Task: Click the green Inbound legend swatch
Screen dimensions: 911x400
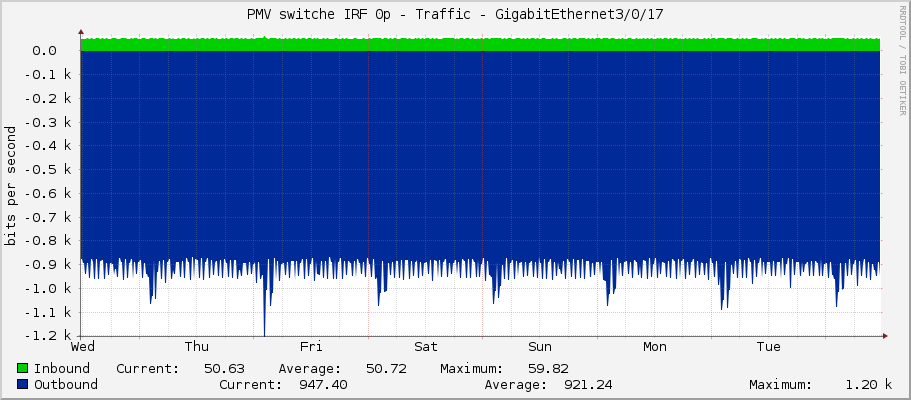Action: [x=23, y=368]
